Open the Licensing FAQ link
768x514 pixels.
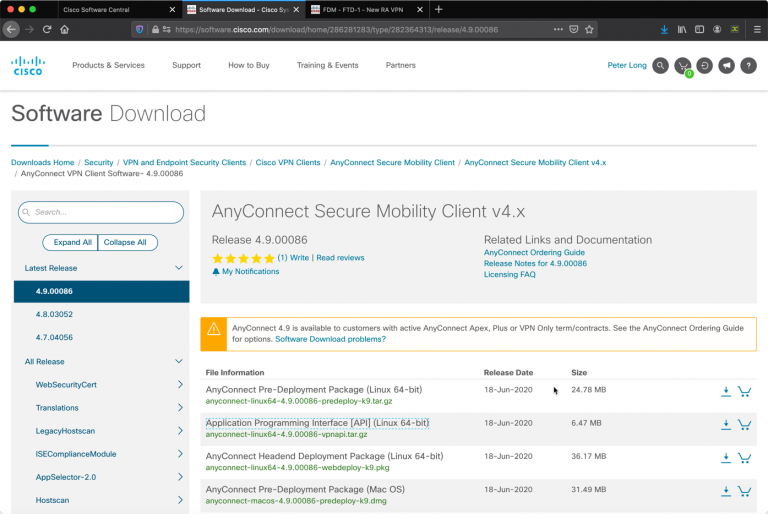point(510,274)
